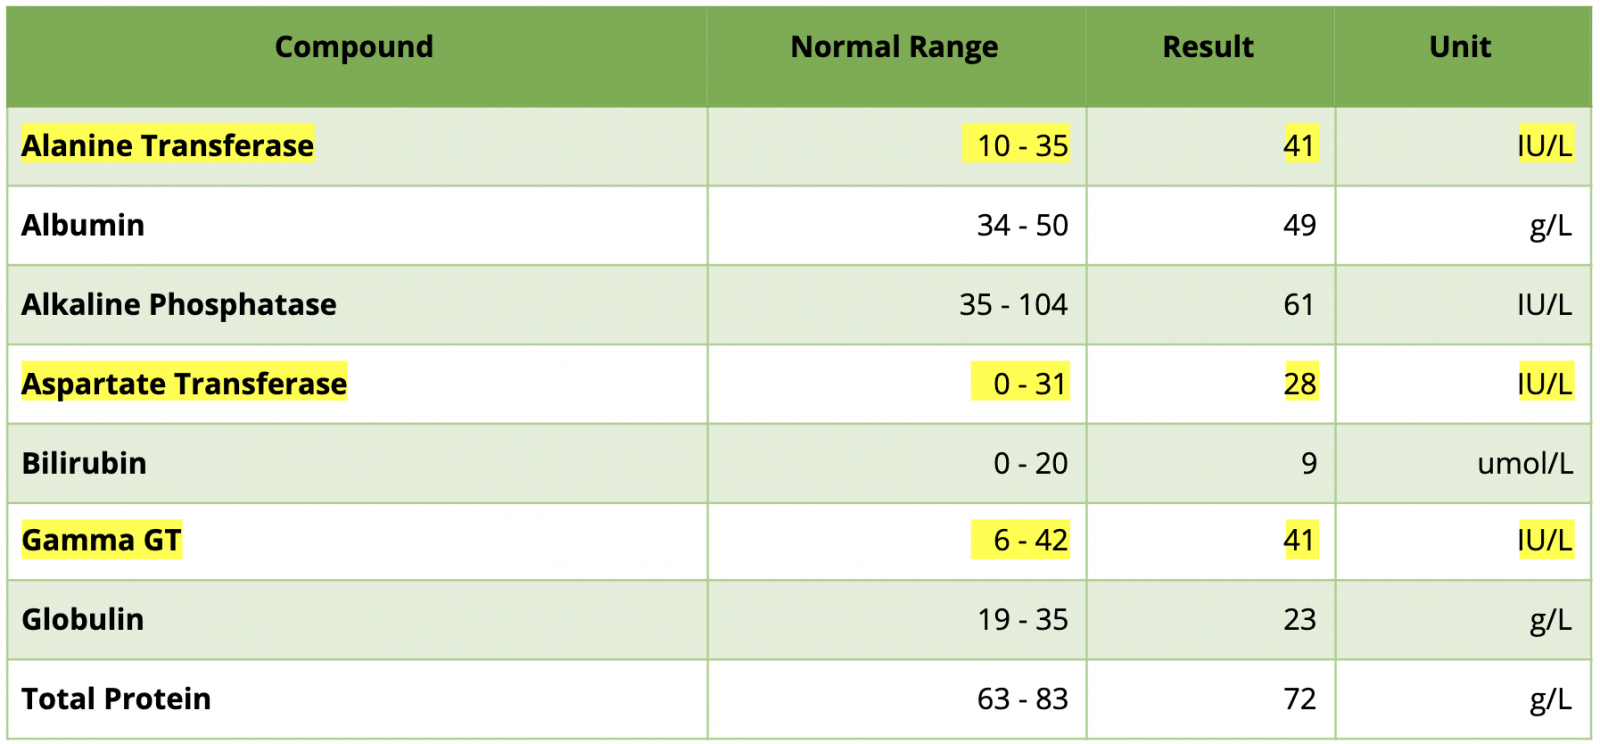The height and width of the screenshot is (744, 1600).
Task: Click the highlighted Aspartate Transferase label
Action: [x=184, y=383]
